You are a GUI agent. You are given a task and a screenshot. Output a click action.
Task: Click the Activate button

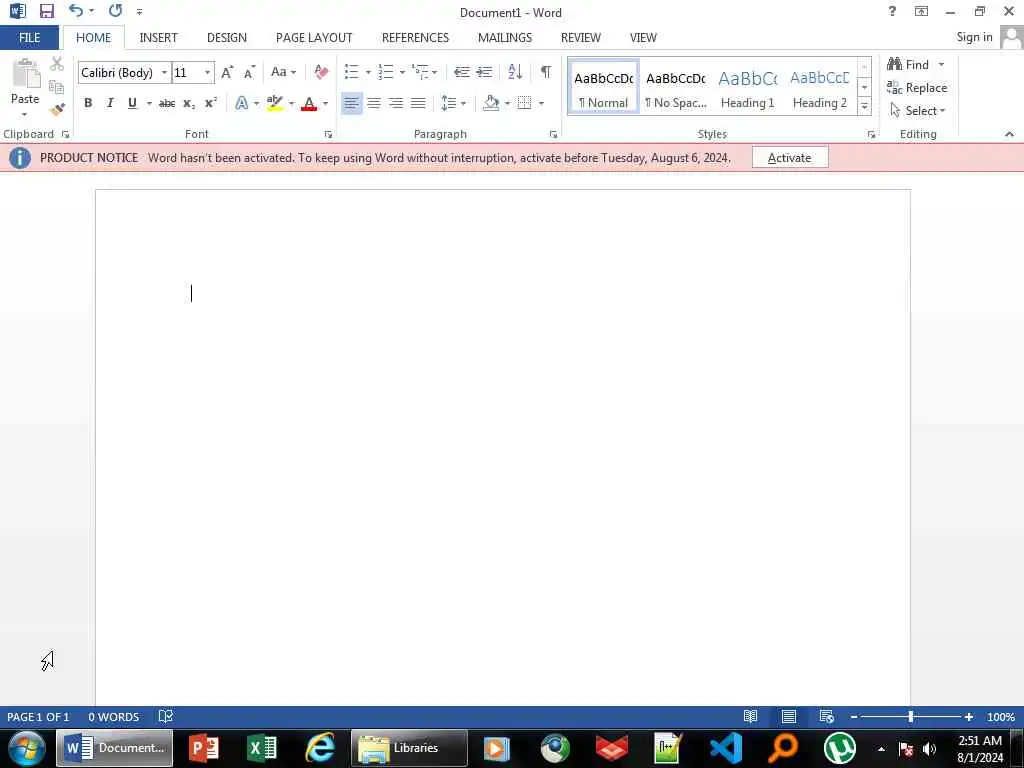(x=790, y=158)
